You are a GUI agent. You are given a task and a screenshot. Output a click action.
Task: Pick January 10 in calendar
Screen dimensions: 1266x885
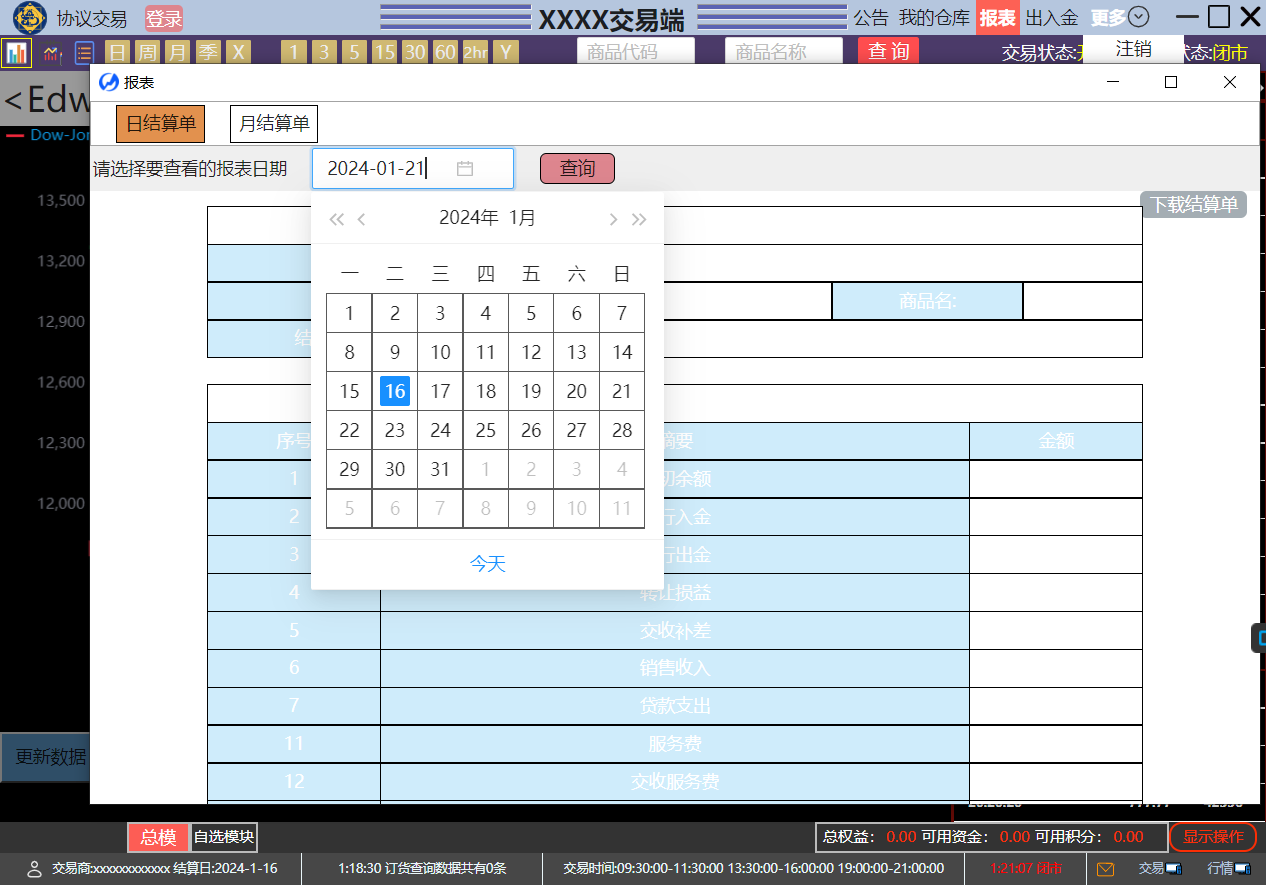[440, 352]
